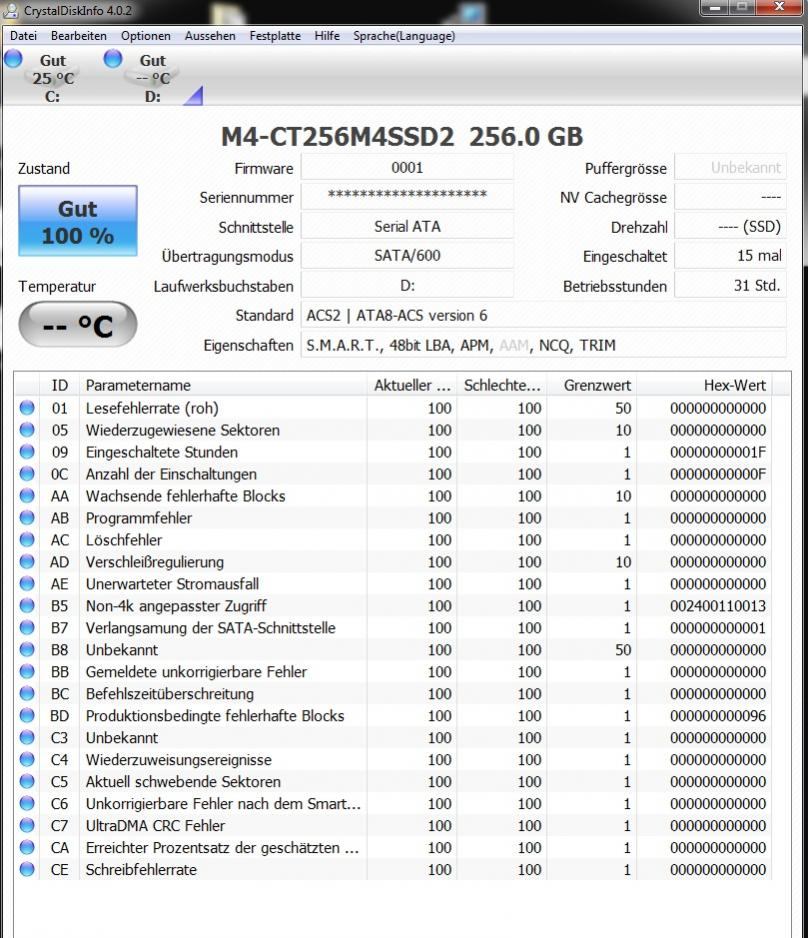The image size is (808, 938).
Task: Click hex value 00000000001F
Action: pyautogui.click(x=718, y=452)
